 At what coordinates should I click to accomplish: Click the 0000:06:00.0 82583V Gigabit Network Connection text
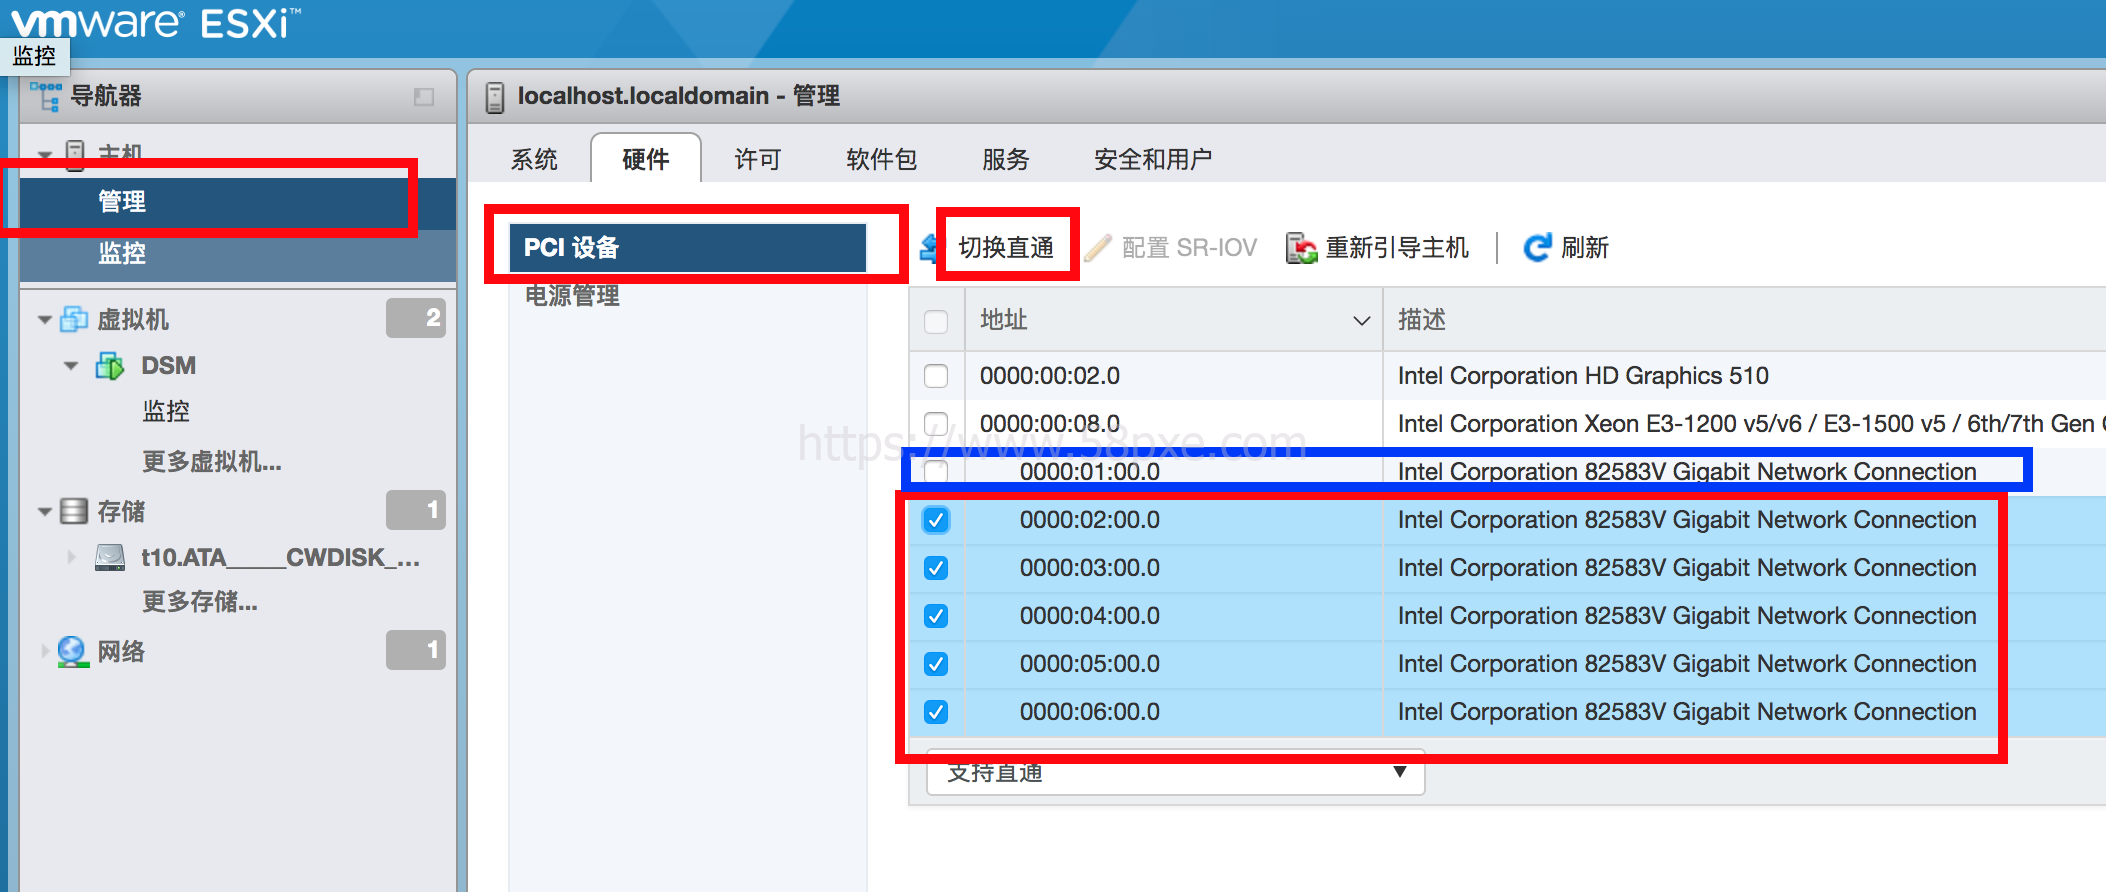pos(1687,712)
